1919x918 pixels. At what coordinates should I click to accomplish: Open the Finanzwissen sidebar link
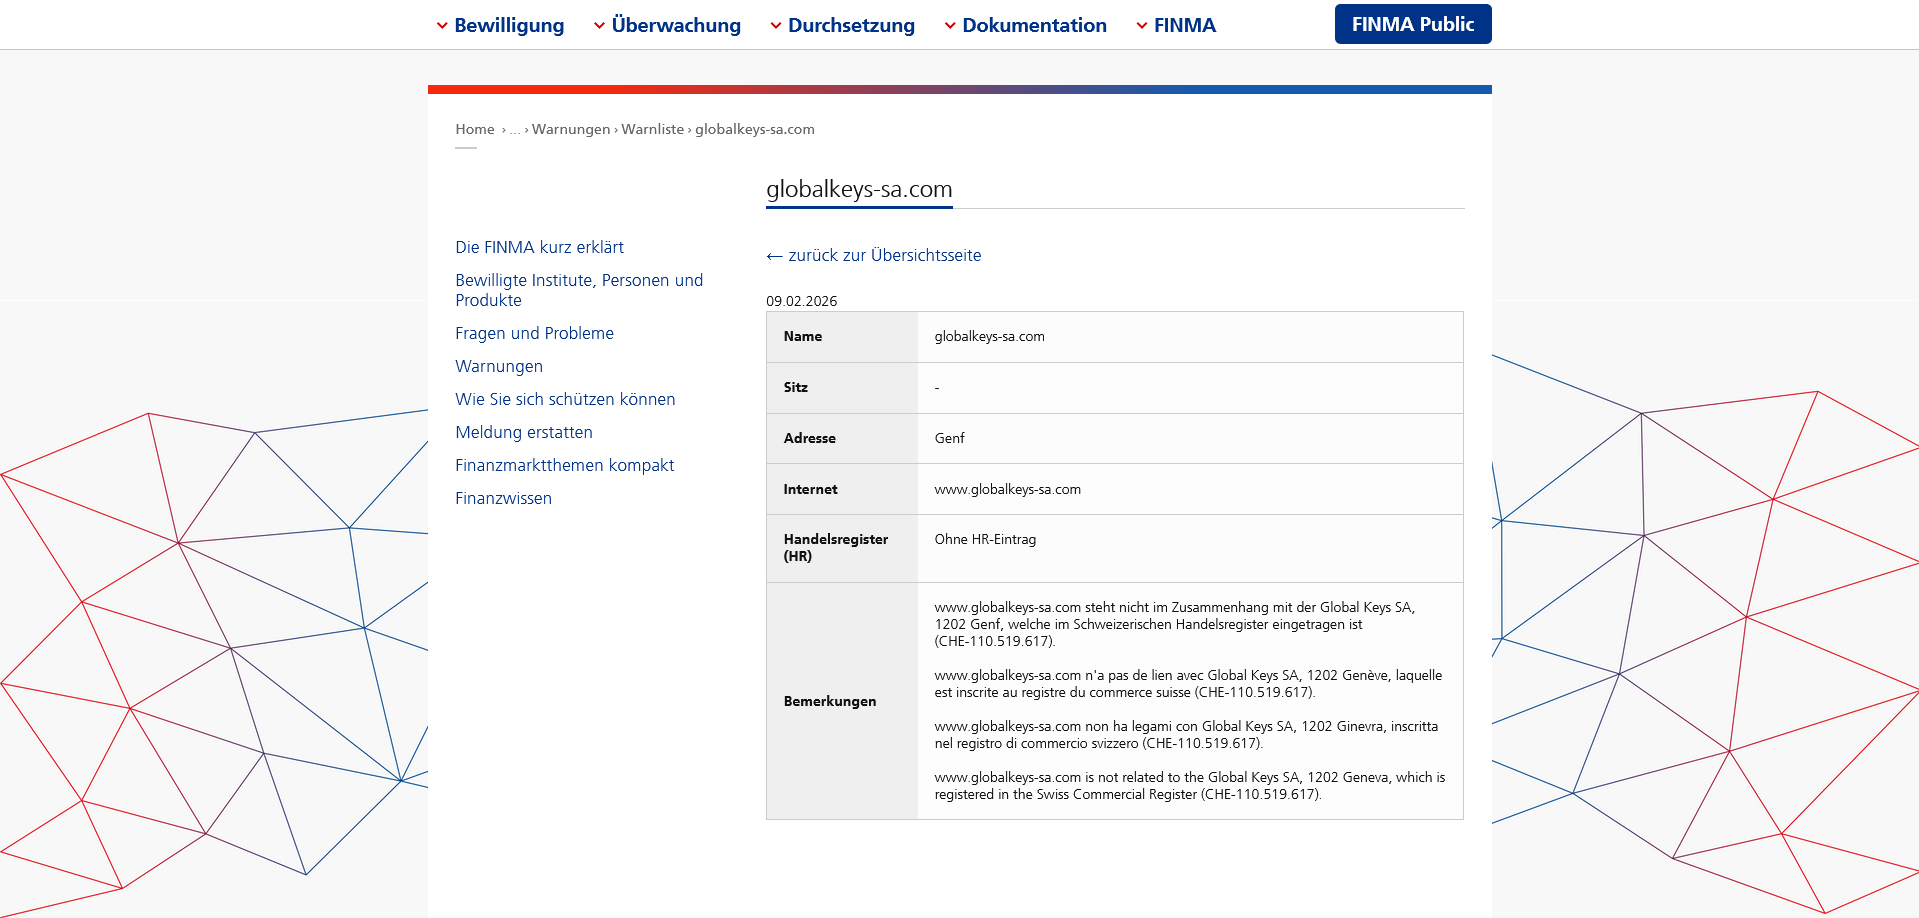[503, 498]
